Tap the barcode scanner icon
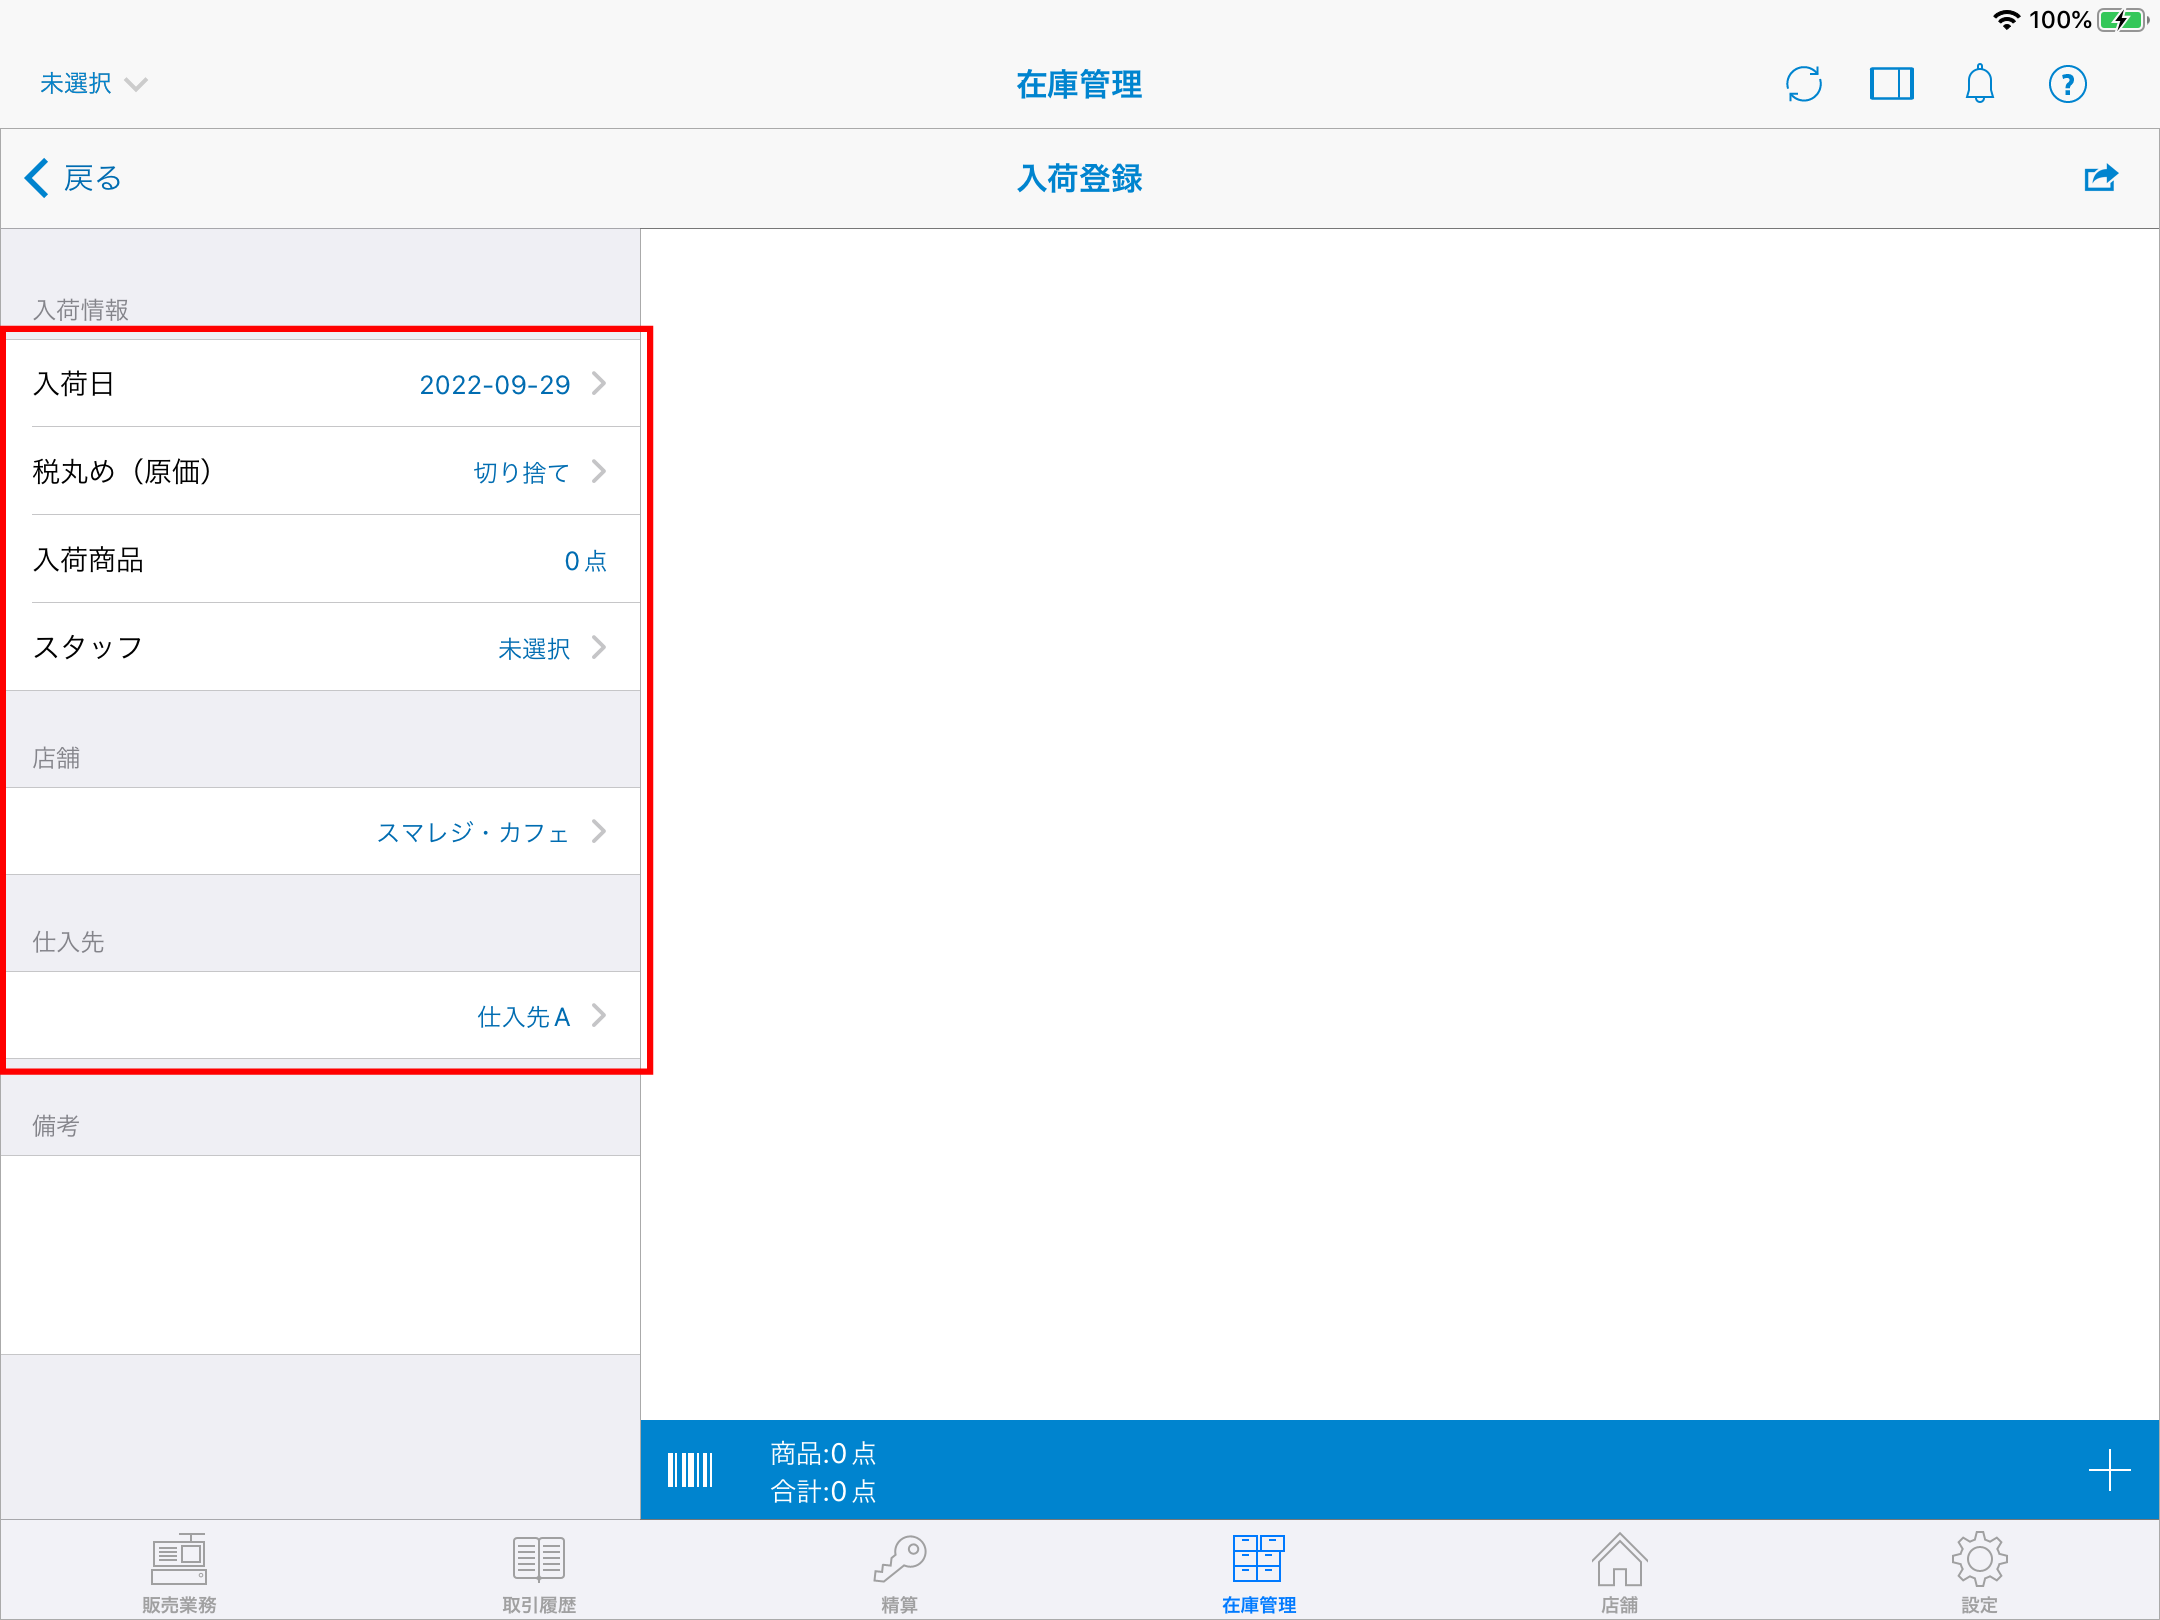This screenshot has width=2160, height=1620. click(690, 1470)
